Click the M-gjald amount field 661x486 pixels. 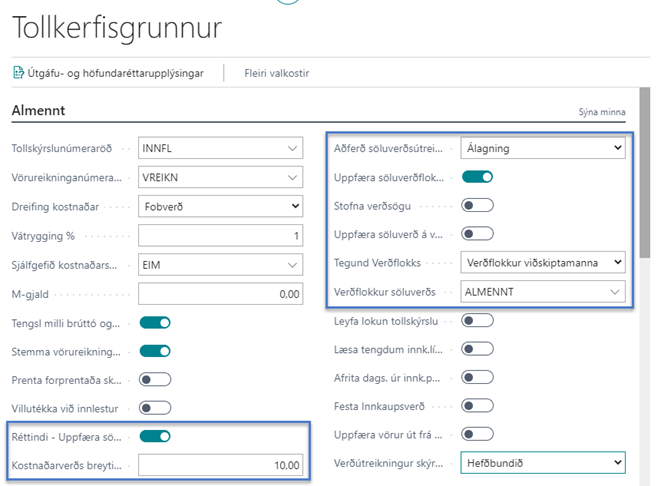pyautogui.click(x=220, y=293)
